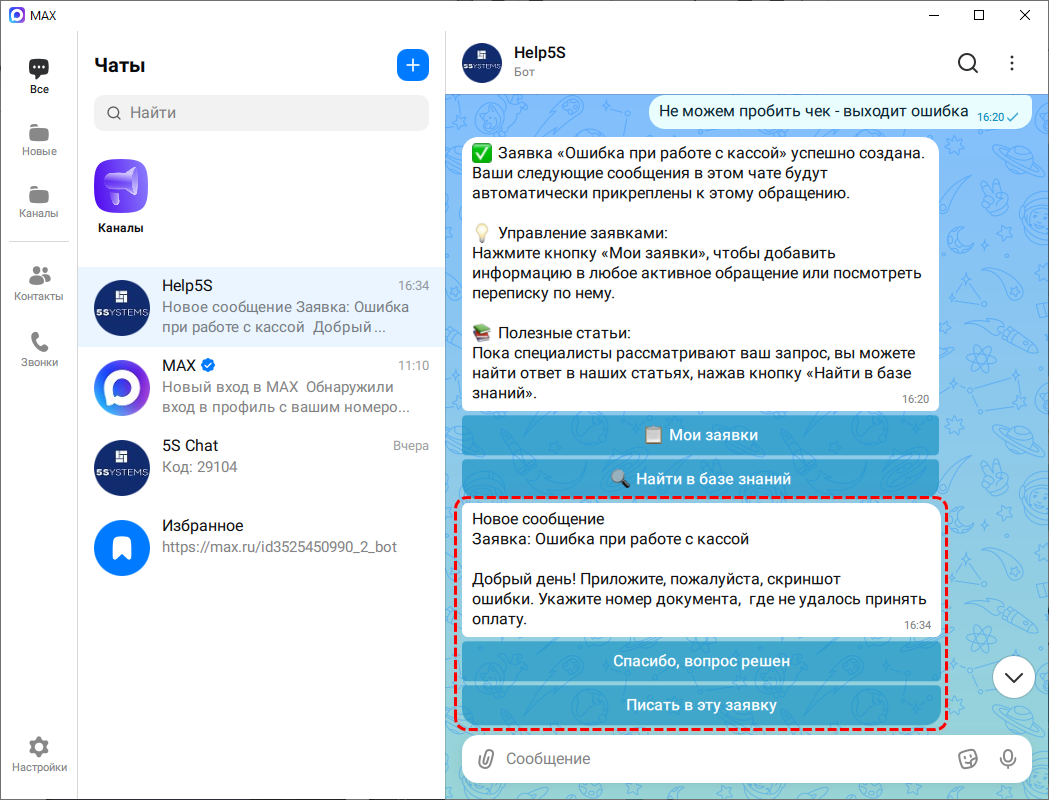This screenshot has height=800, width=1049.
Task: Open the MAX chat row
Action: pyautogui.click(x=262, y=387)
